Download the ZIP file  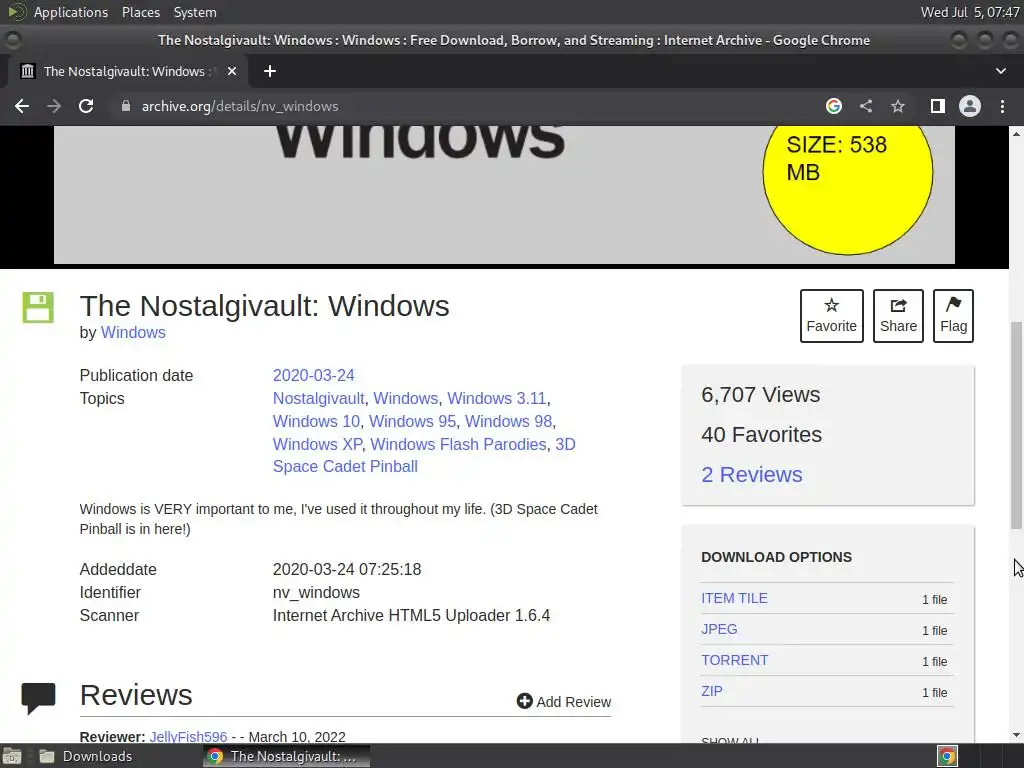[712, 691]
